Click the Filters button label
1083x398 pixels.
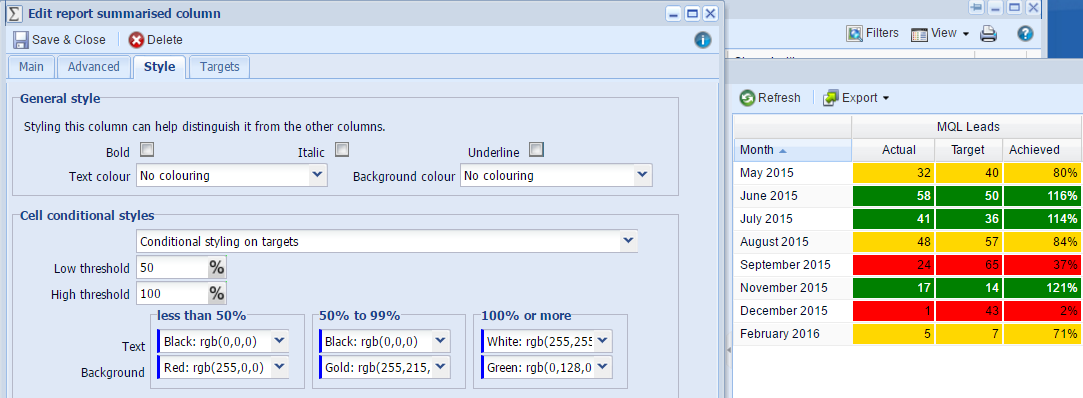(x=883, y=33)
